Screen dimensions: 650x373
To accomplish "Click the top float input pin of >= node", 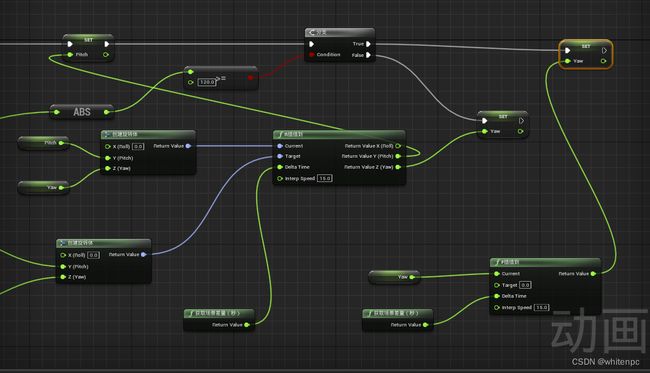I will point(190,72).
